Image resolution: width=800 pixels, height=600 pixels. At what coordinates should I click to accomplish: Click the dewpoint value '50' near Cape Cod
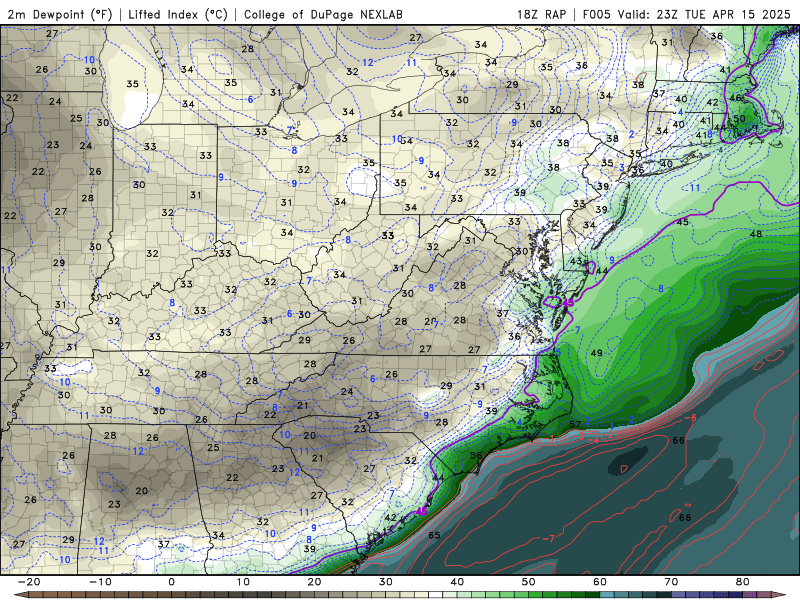(739, 119)
